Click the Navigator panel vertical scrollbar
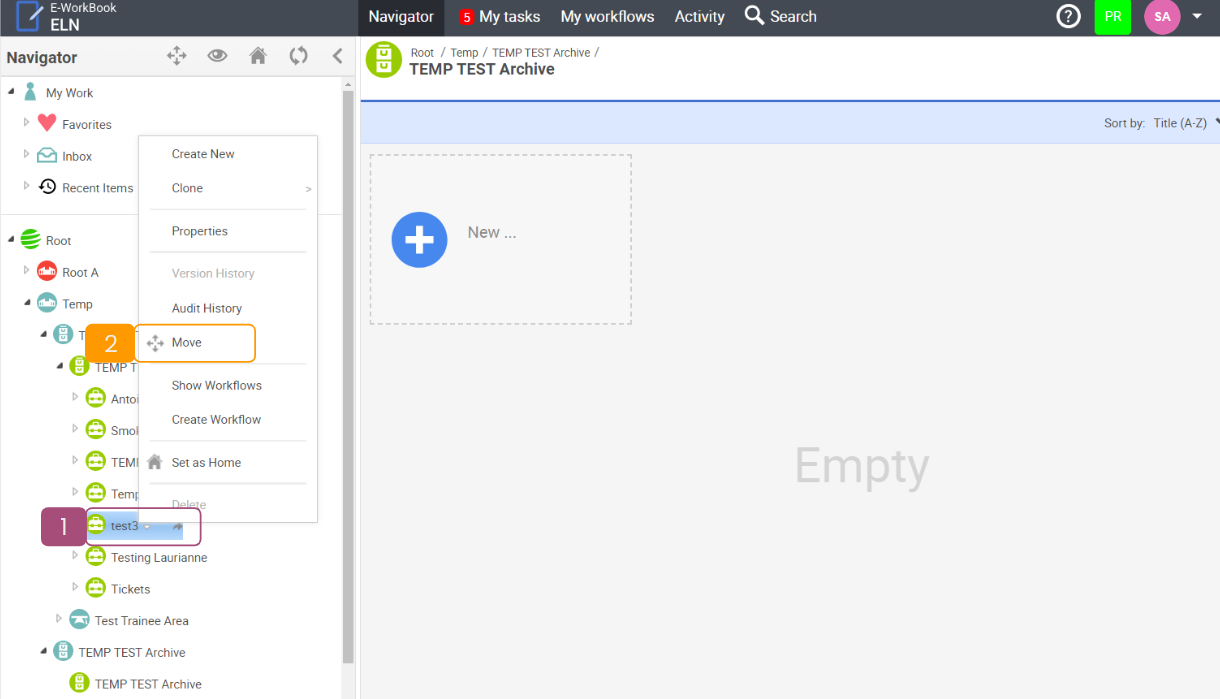The image size is (1220, 699). pos(348,370)
